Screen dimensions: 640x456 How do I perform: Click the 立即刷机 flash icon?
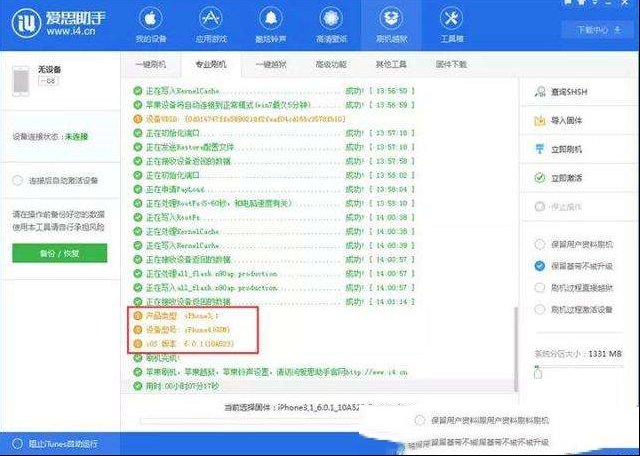click(540, 149)
